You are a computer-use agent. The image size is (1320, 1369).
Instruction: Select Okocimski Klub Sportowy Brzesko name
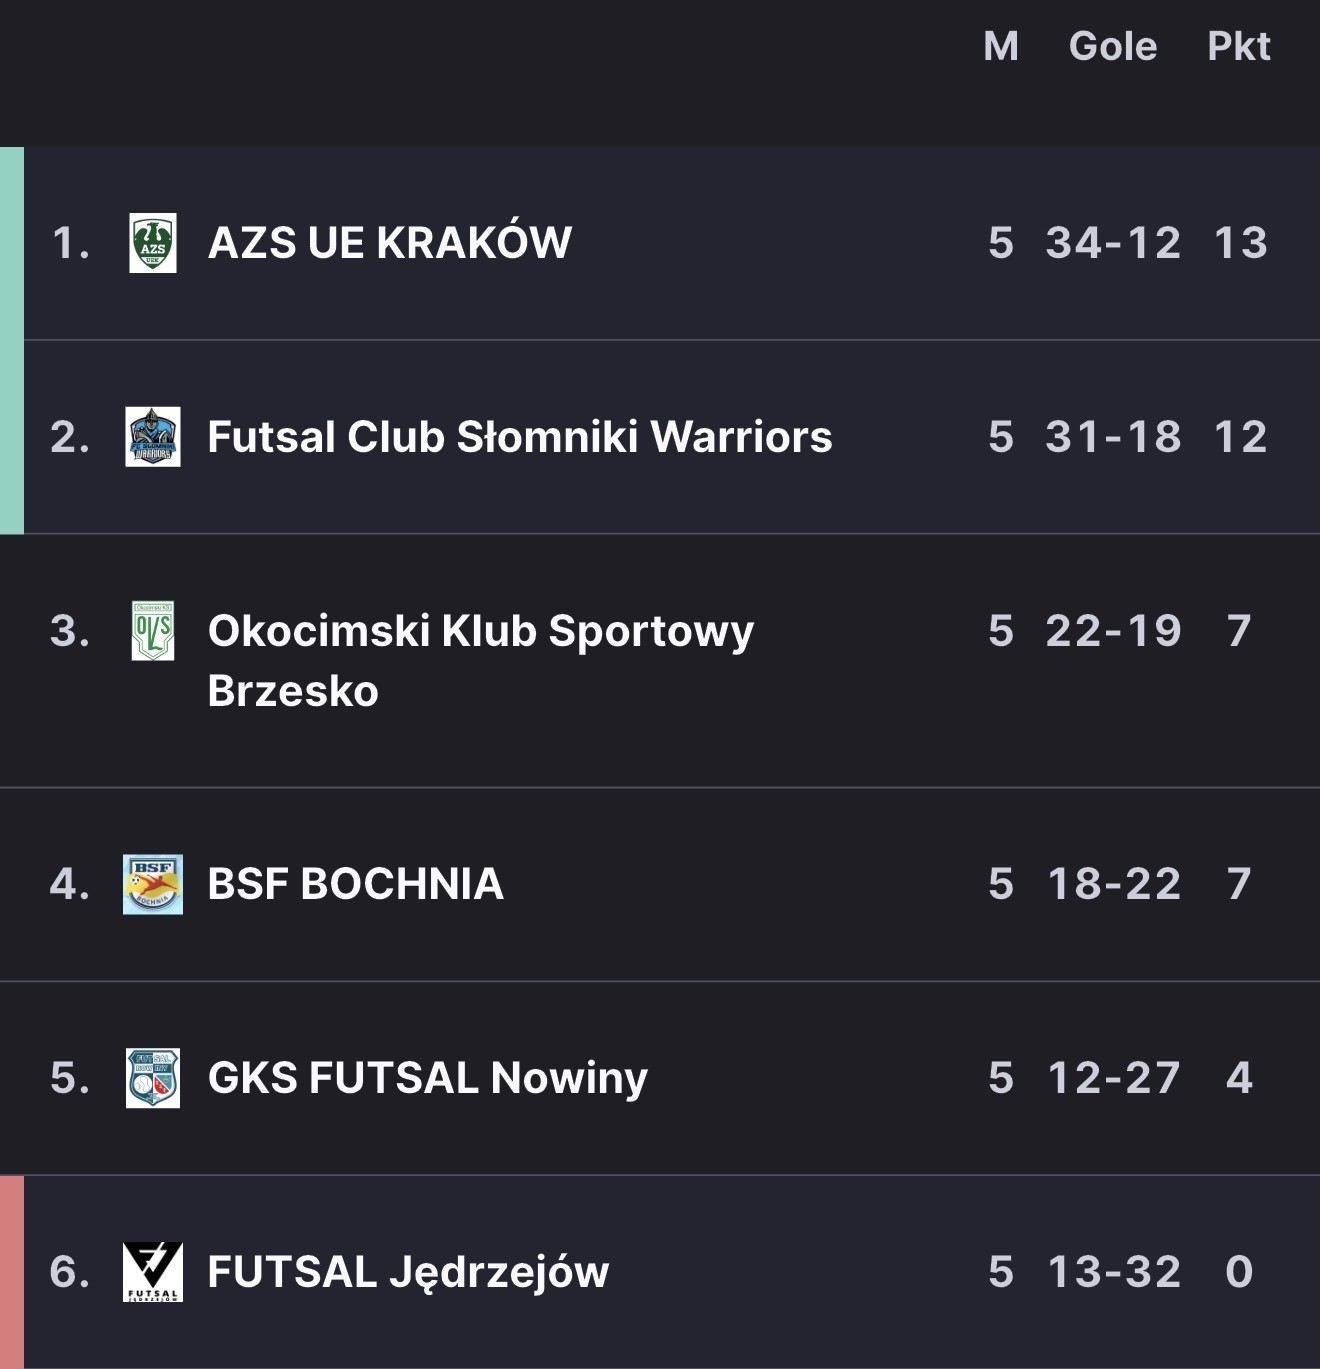(480, 660)
